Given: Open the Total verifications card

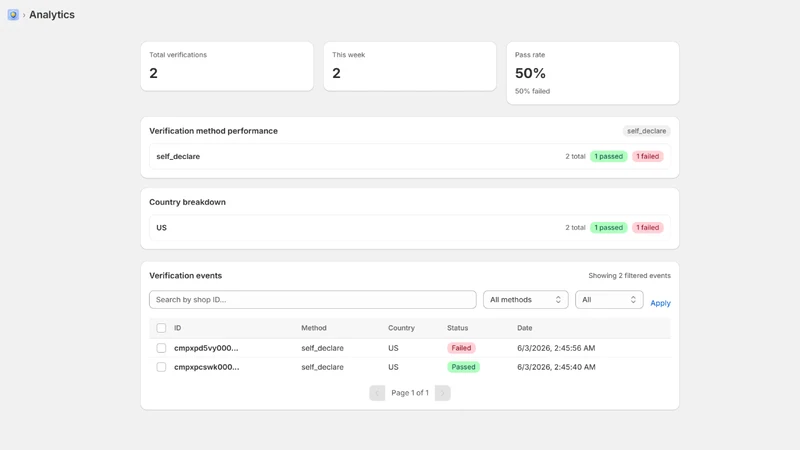Looking at the screenshot, I should 227,66.
